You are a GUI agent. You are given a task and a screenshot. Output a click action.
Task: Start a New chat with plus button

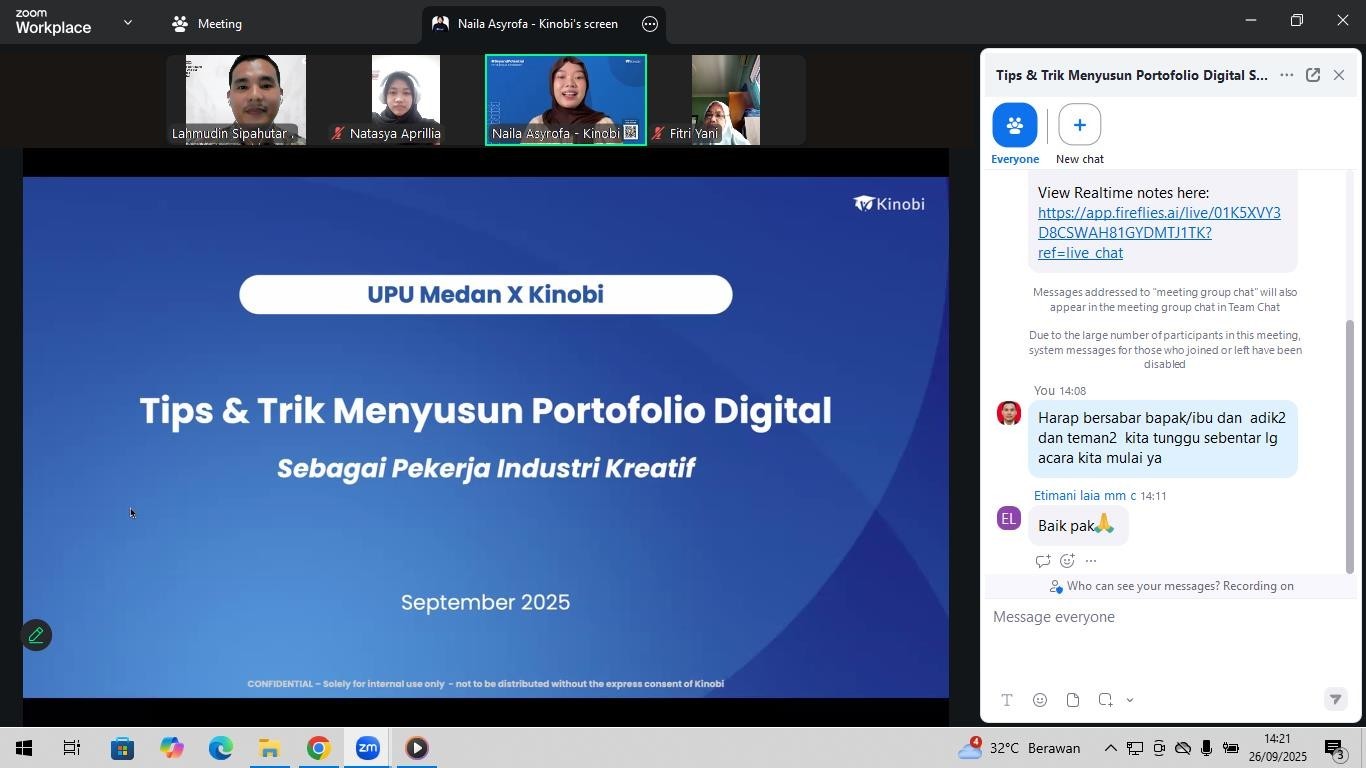(1079, 125)
